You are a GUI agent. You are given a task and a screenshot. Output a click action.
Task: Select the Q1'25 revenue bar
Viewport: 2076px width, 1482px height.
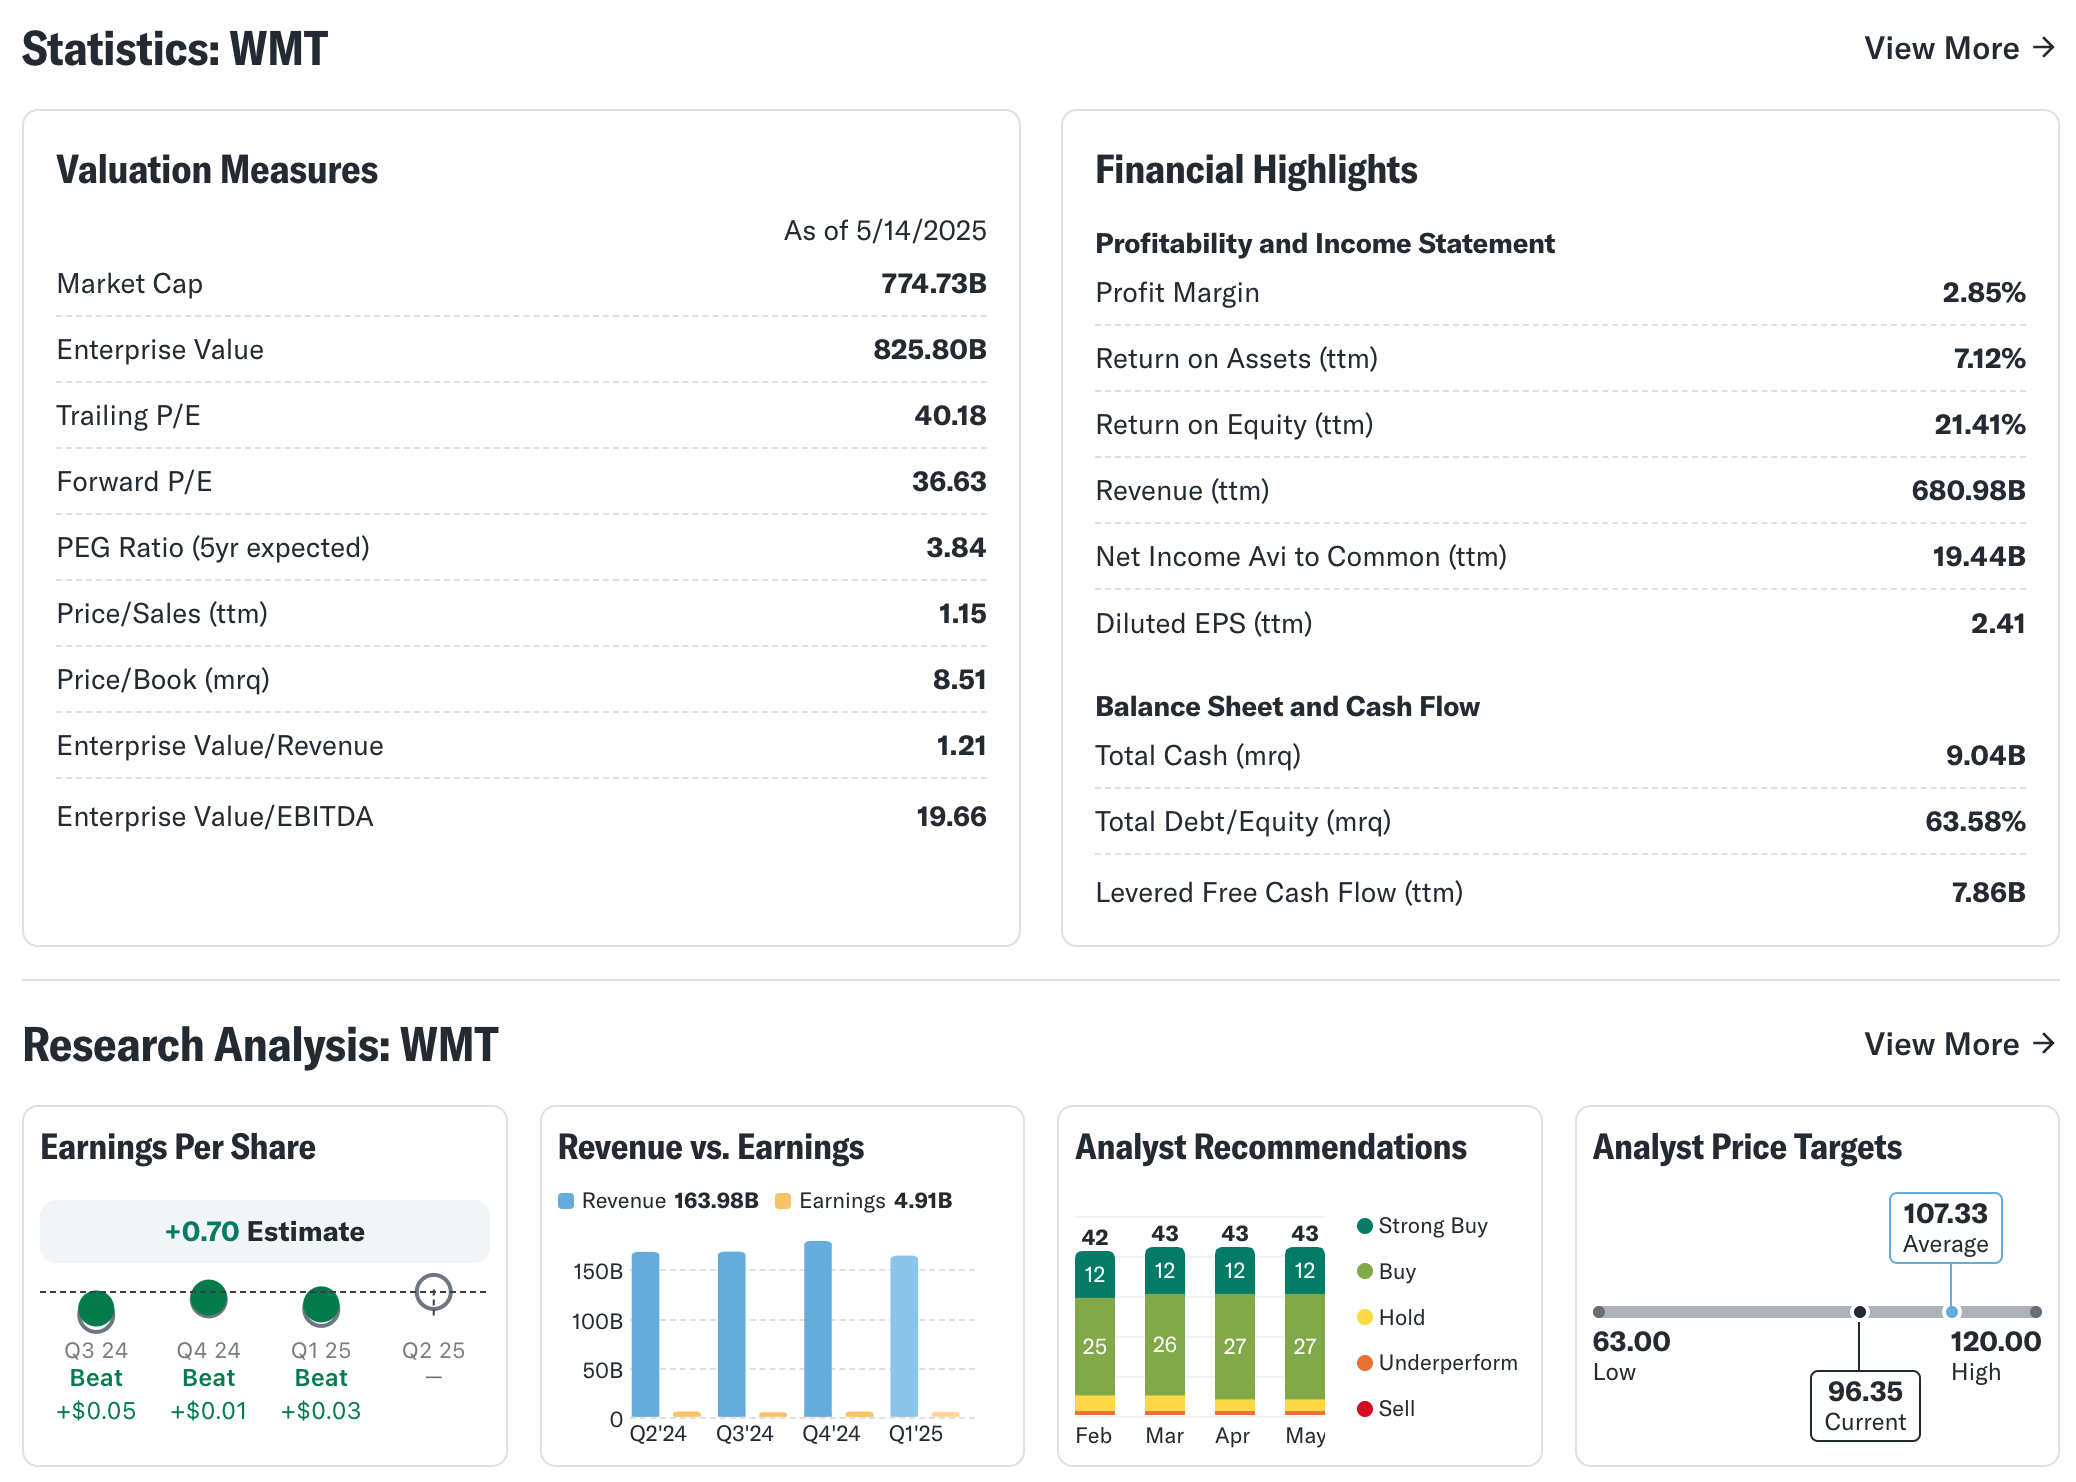[904, 1336]
